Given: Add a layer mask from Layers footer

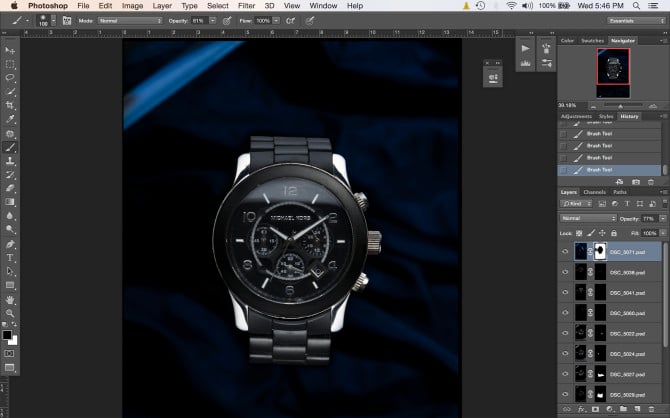Looking at the screenshot, I should click(x=595, y=409).
